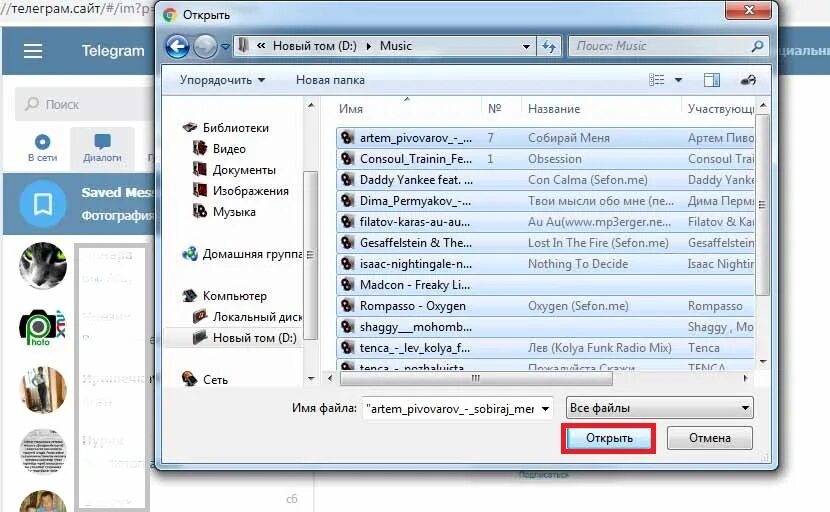
Task: Open the Все файлы file type dropdown
Action: pos(659,408)
